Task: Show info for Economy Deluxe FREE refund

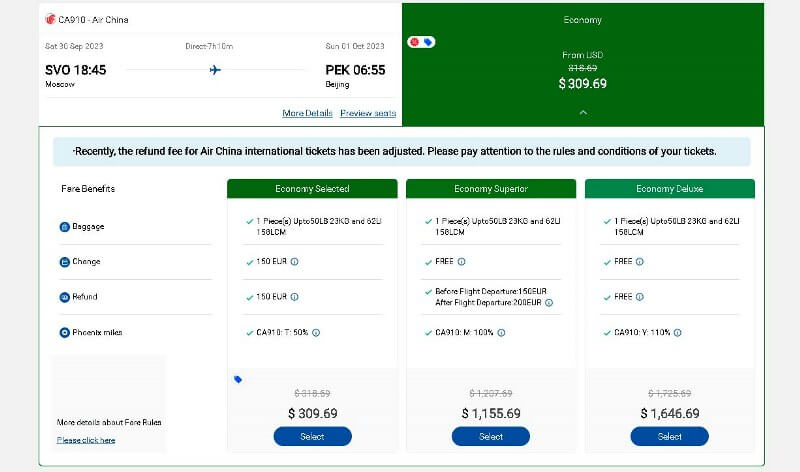Action: click(640, 297)
